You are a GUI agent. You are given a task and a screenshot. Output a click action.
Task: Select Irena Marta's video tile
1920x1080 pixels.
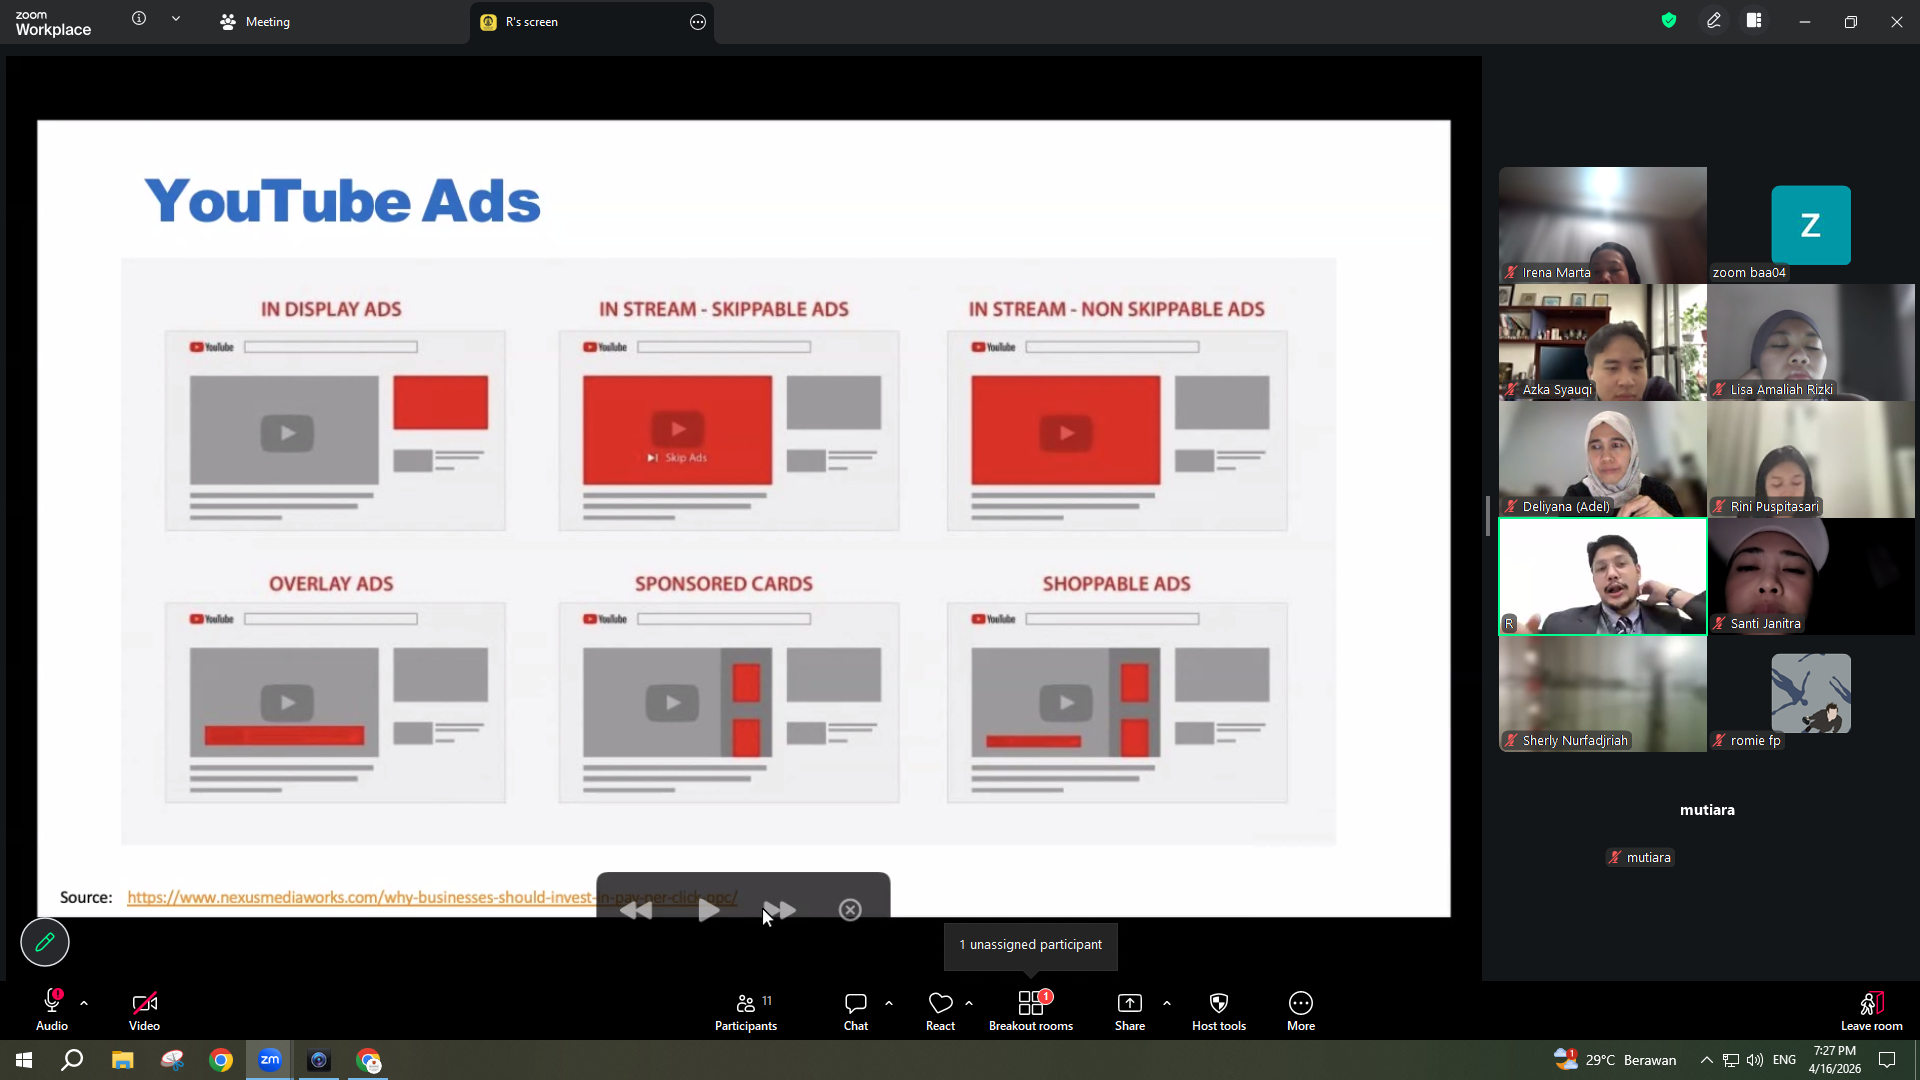click(x=1603, y=225)
